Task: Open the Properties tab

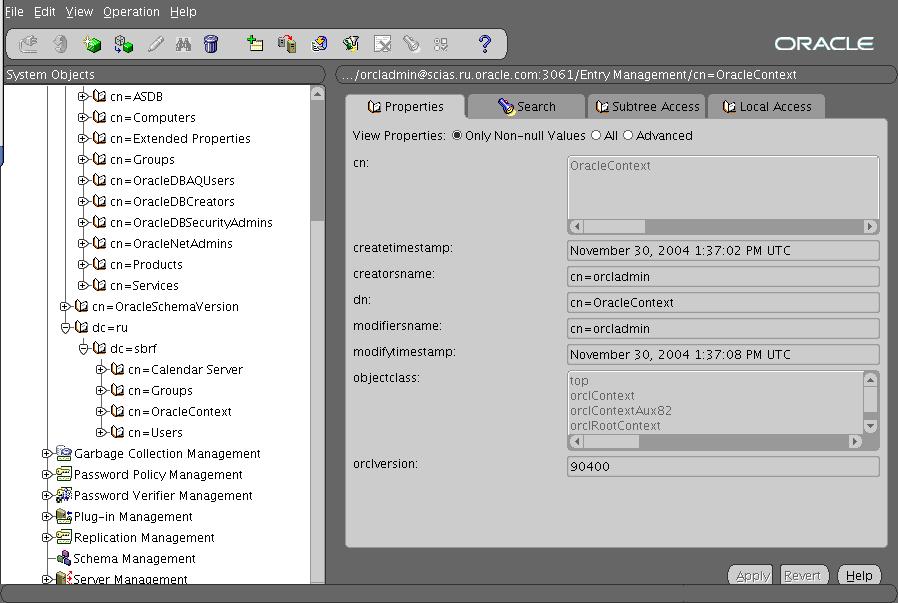Action: point(405,107)
